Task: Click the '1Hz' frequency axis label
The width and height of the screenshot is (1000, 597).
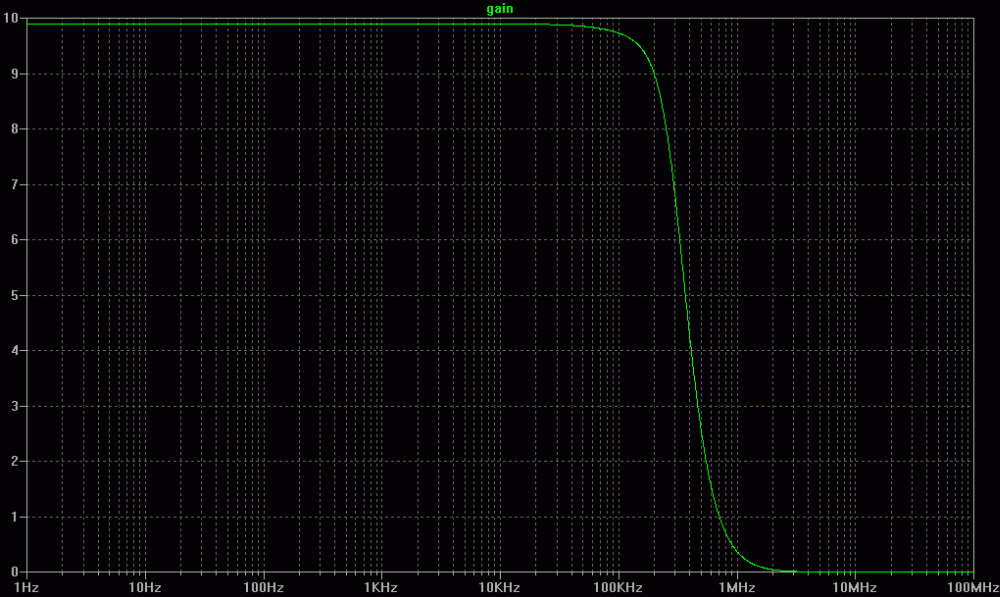Action: (26, 587)
